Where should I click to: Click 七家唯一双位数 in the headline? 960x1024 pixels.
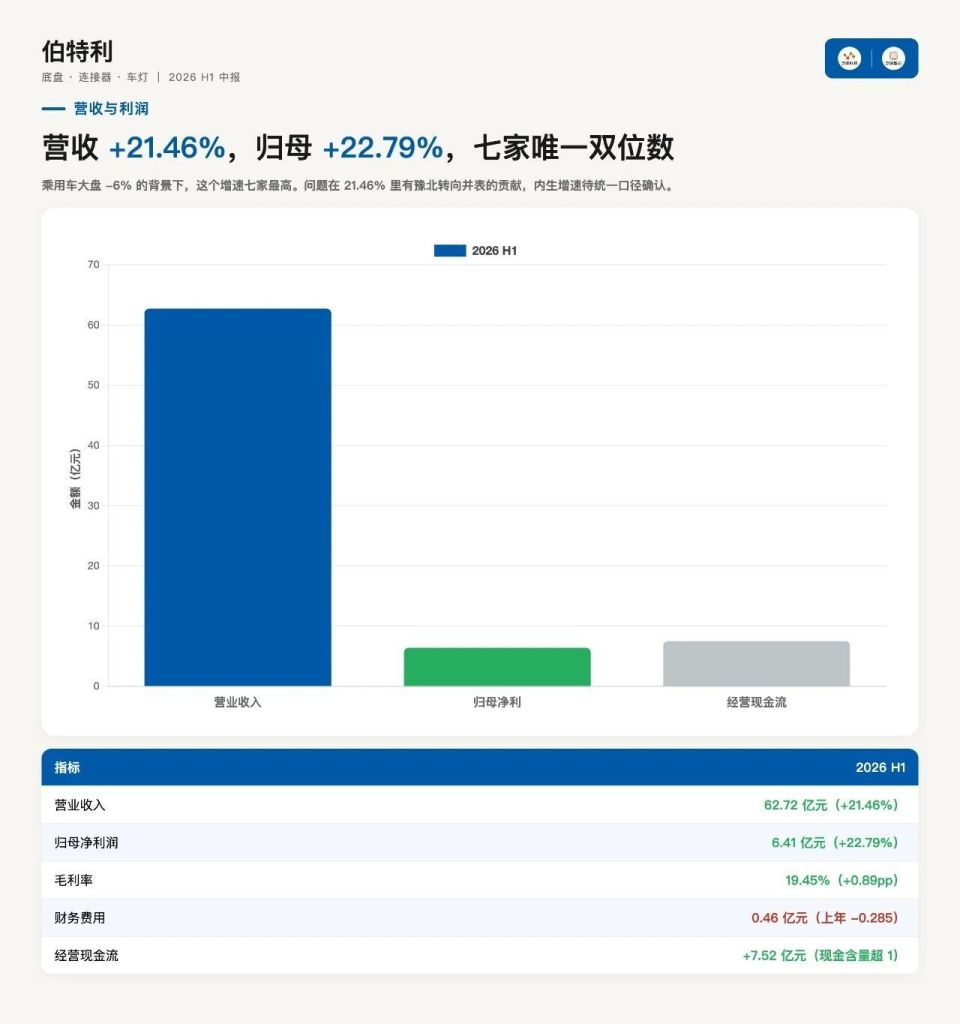[574, 148]
